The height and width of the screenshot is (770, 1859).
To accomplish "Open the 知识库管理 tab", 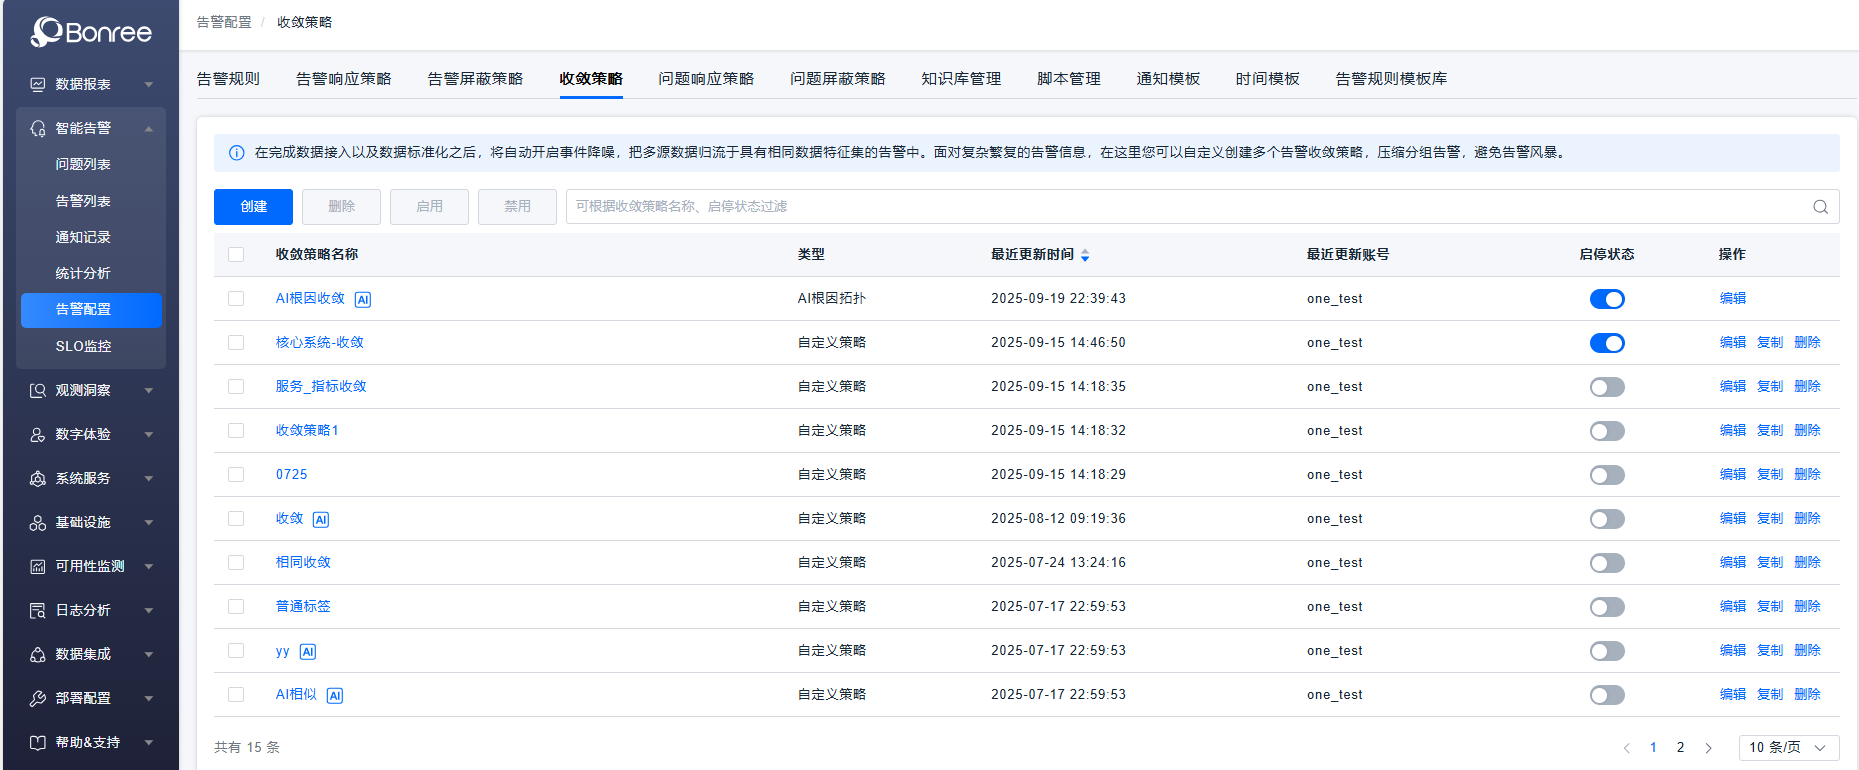I will (960, 79).
